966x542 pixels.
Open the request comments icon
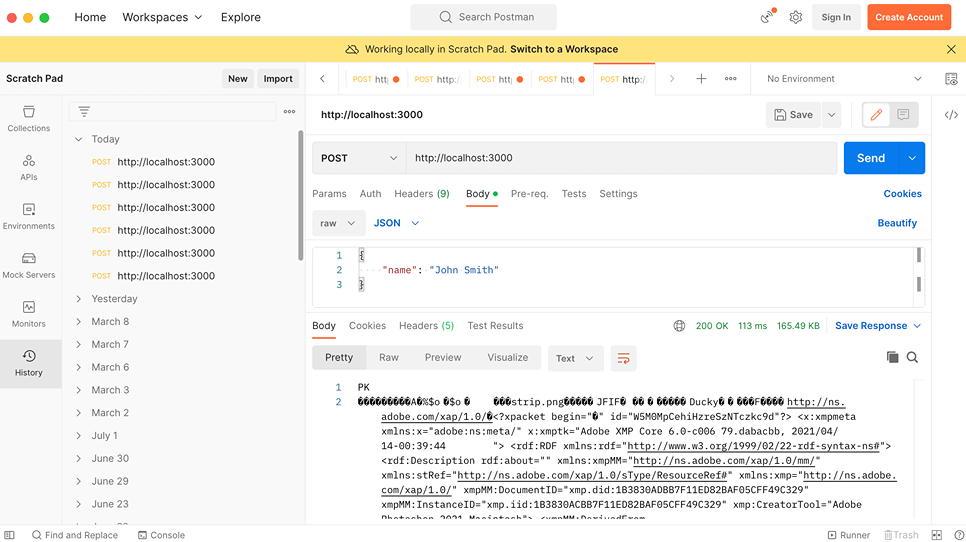point(903,115)
